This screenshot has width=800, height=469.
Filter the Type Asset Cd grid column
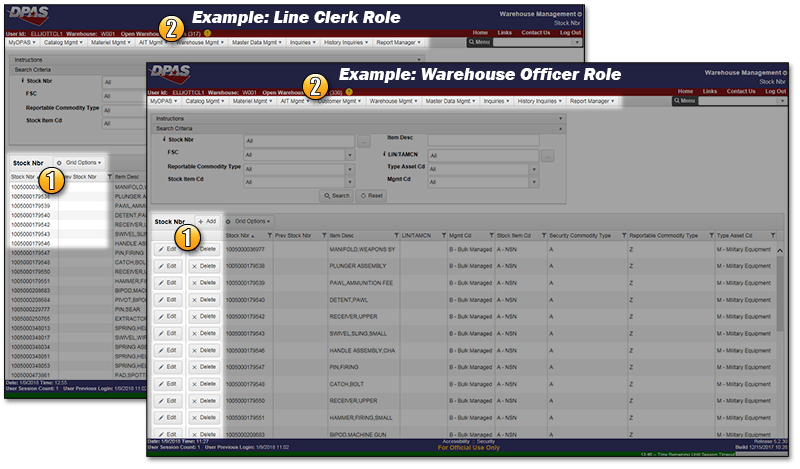pos(773,236)
